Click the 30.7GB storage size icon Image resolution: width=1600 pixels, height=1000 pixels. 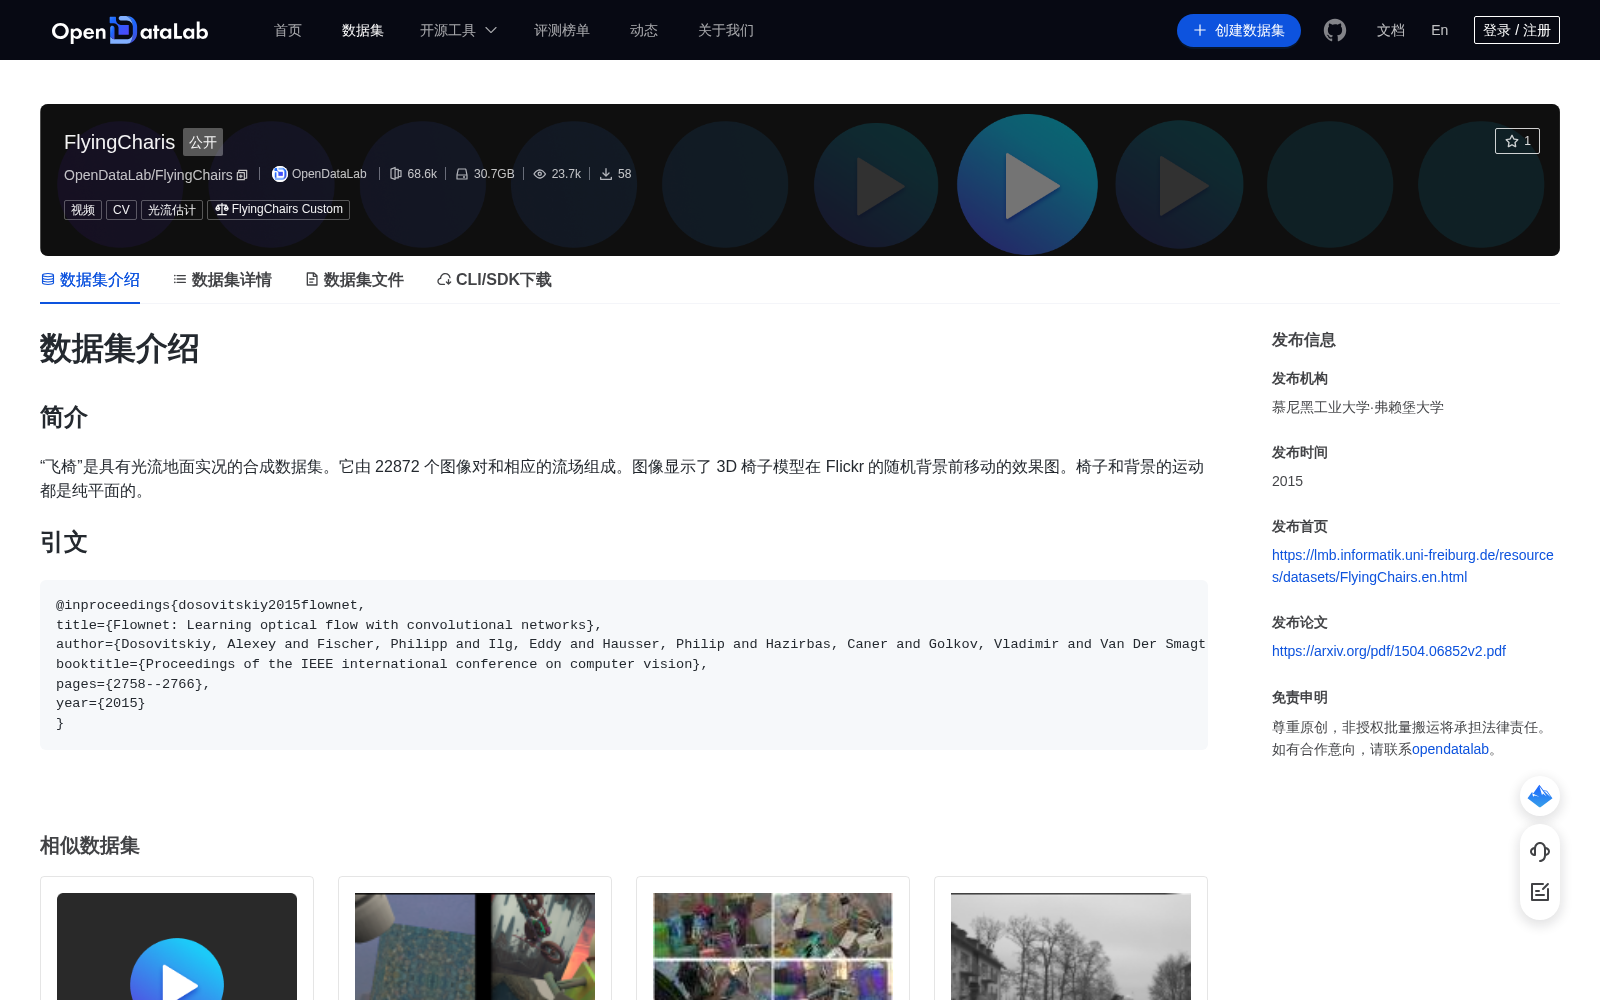462,174
